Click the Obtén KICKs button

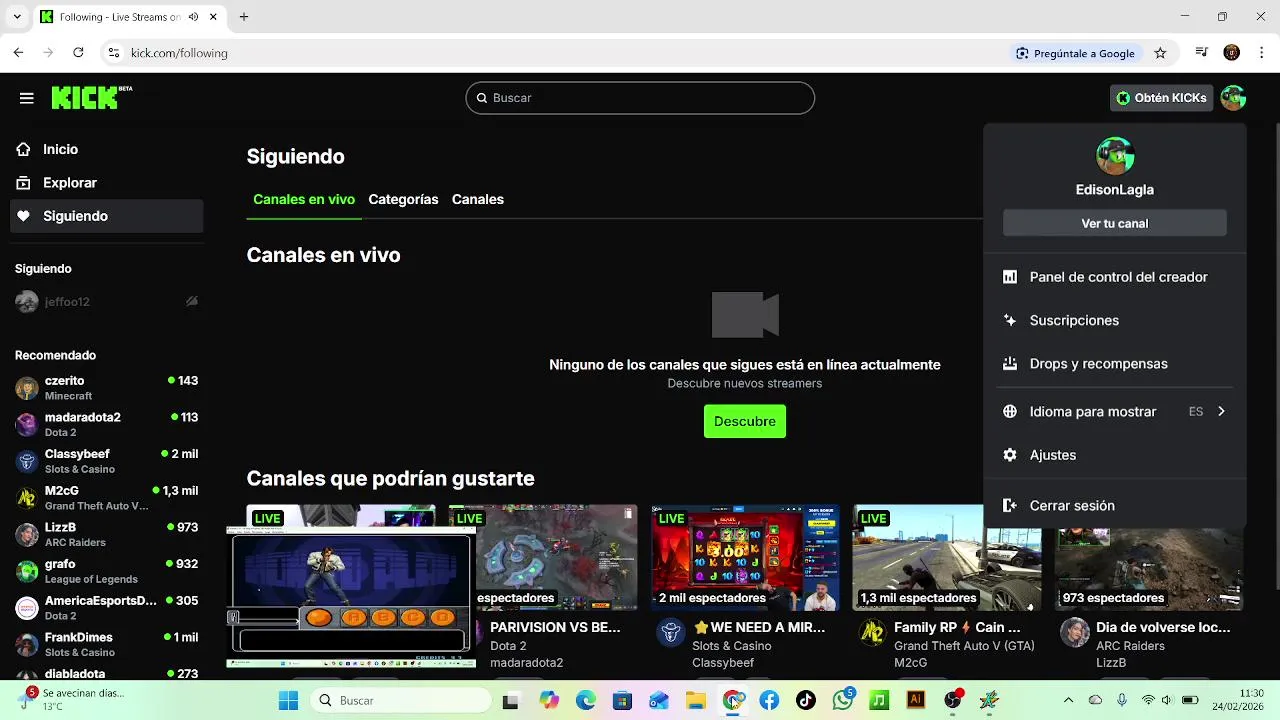(1161, 98)
